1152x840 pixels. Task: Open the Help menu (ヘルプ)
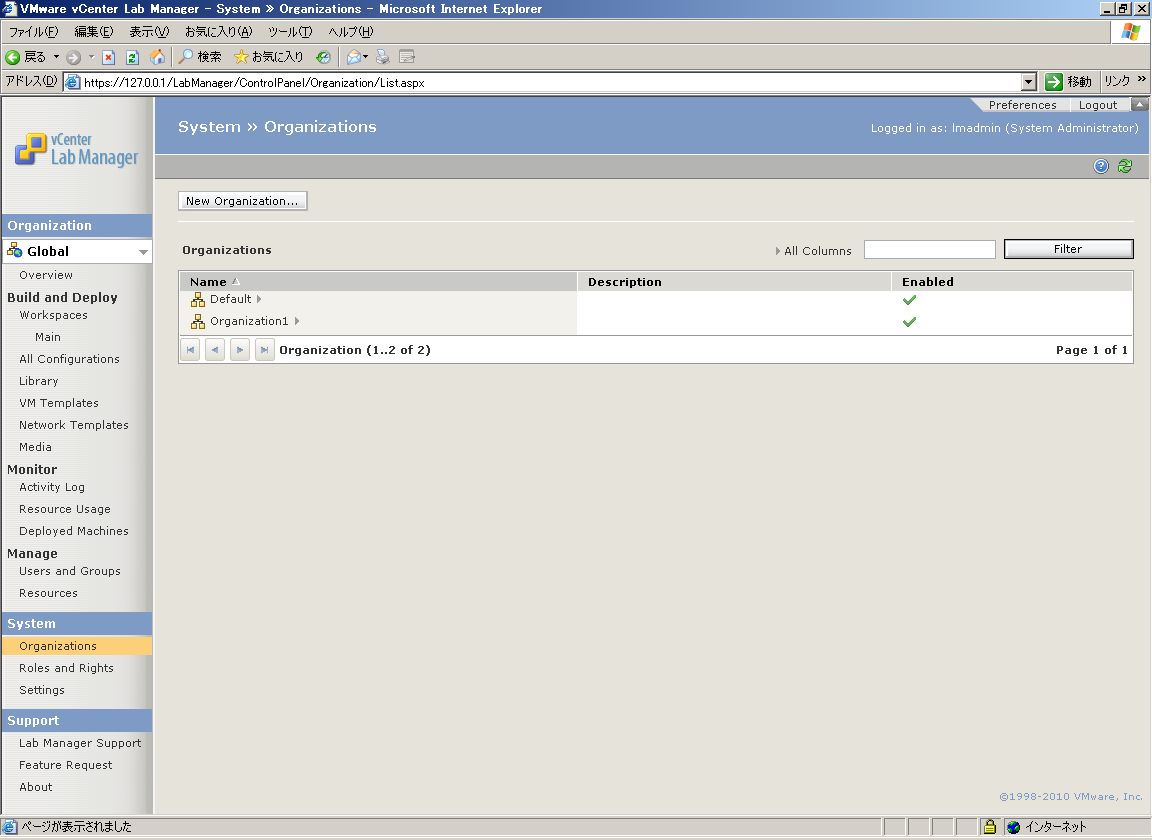click(350, 32)
